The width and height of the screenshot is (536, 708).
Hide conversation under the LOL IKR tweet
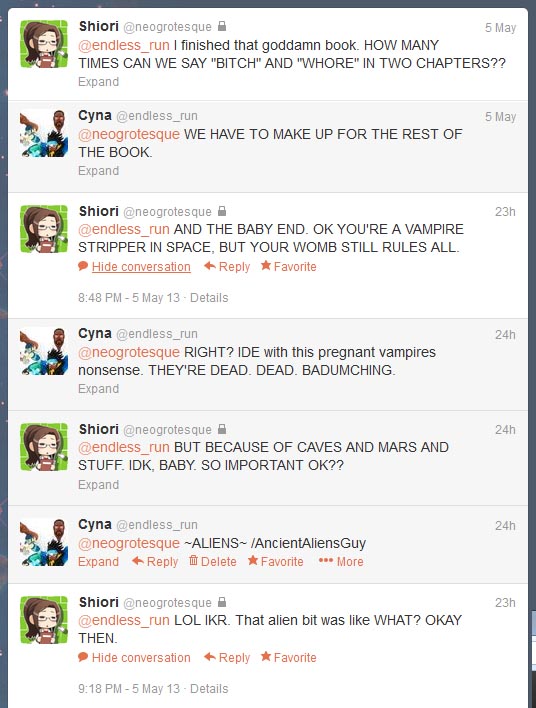(141, 657)
